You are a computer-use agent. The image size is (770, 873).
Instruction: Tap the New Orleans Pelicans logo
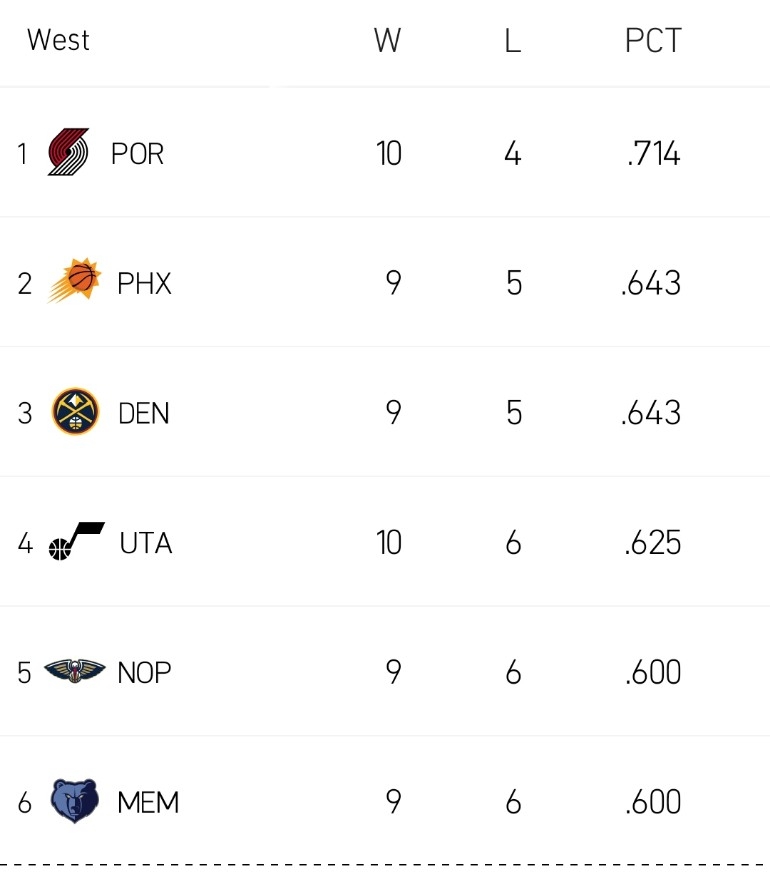click(75, 670)
